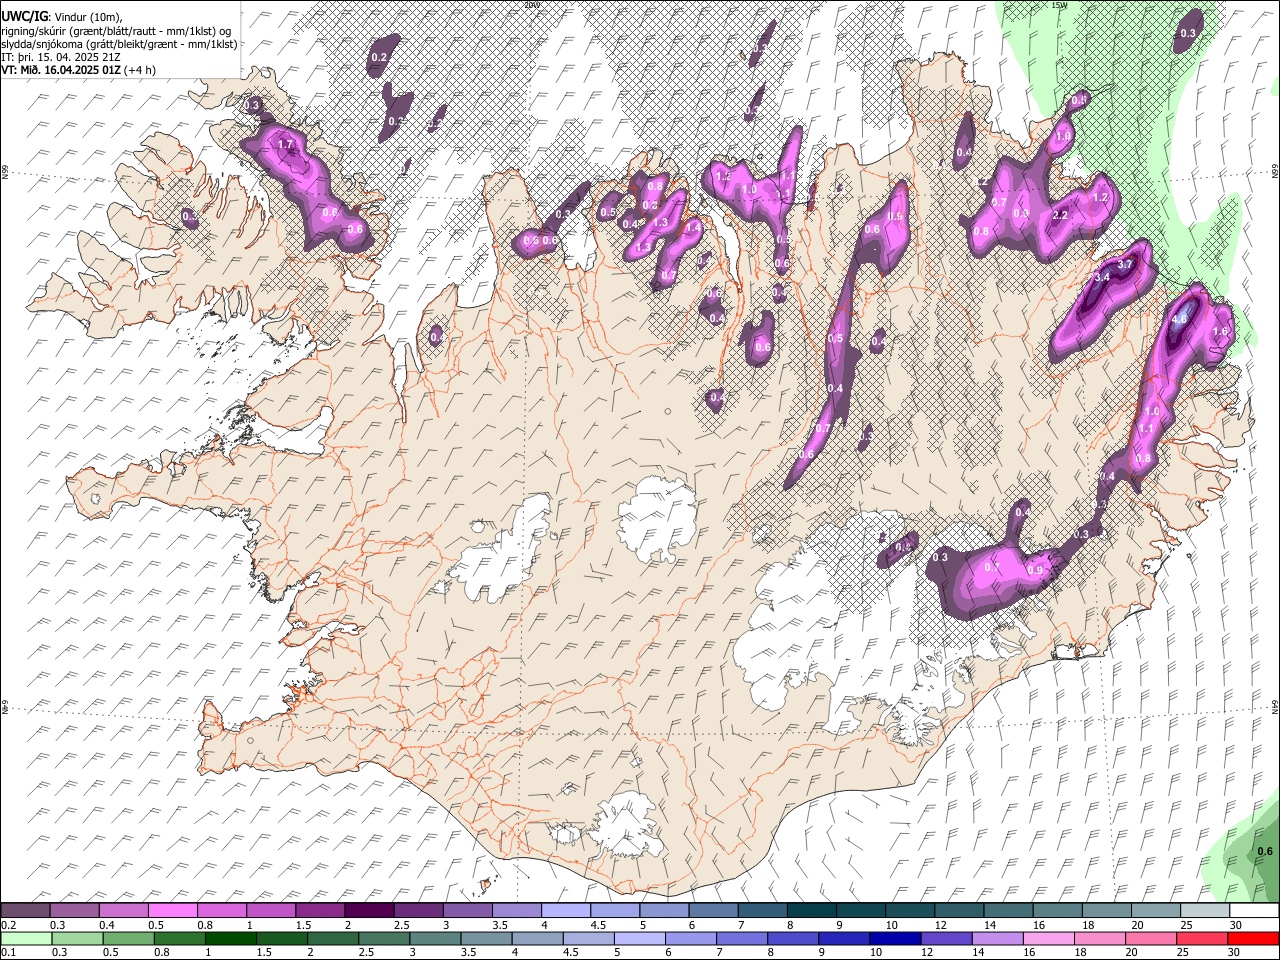
Task: Select darkest green lower swatch labeled 1
Action: pyautogui.click(x=232, y=938)
